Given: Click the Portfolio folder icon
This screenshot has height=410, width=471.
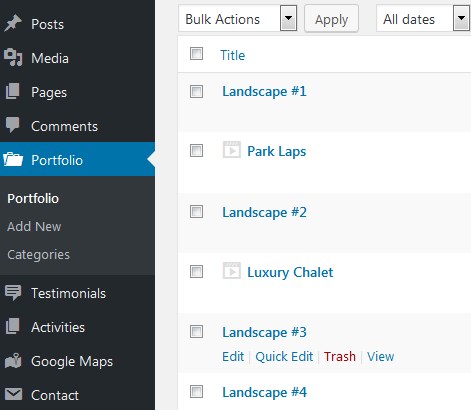Looking at the screenshot, I should [13, 159].
